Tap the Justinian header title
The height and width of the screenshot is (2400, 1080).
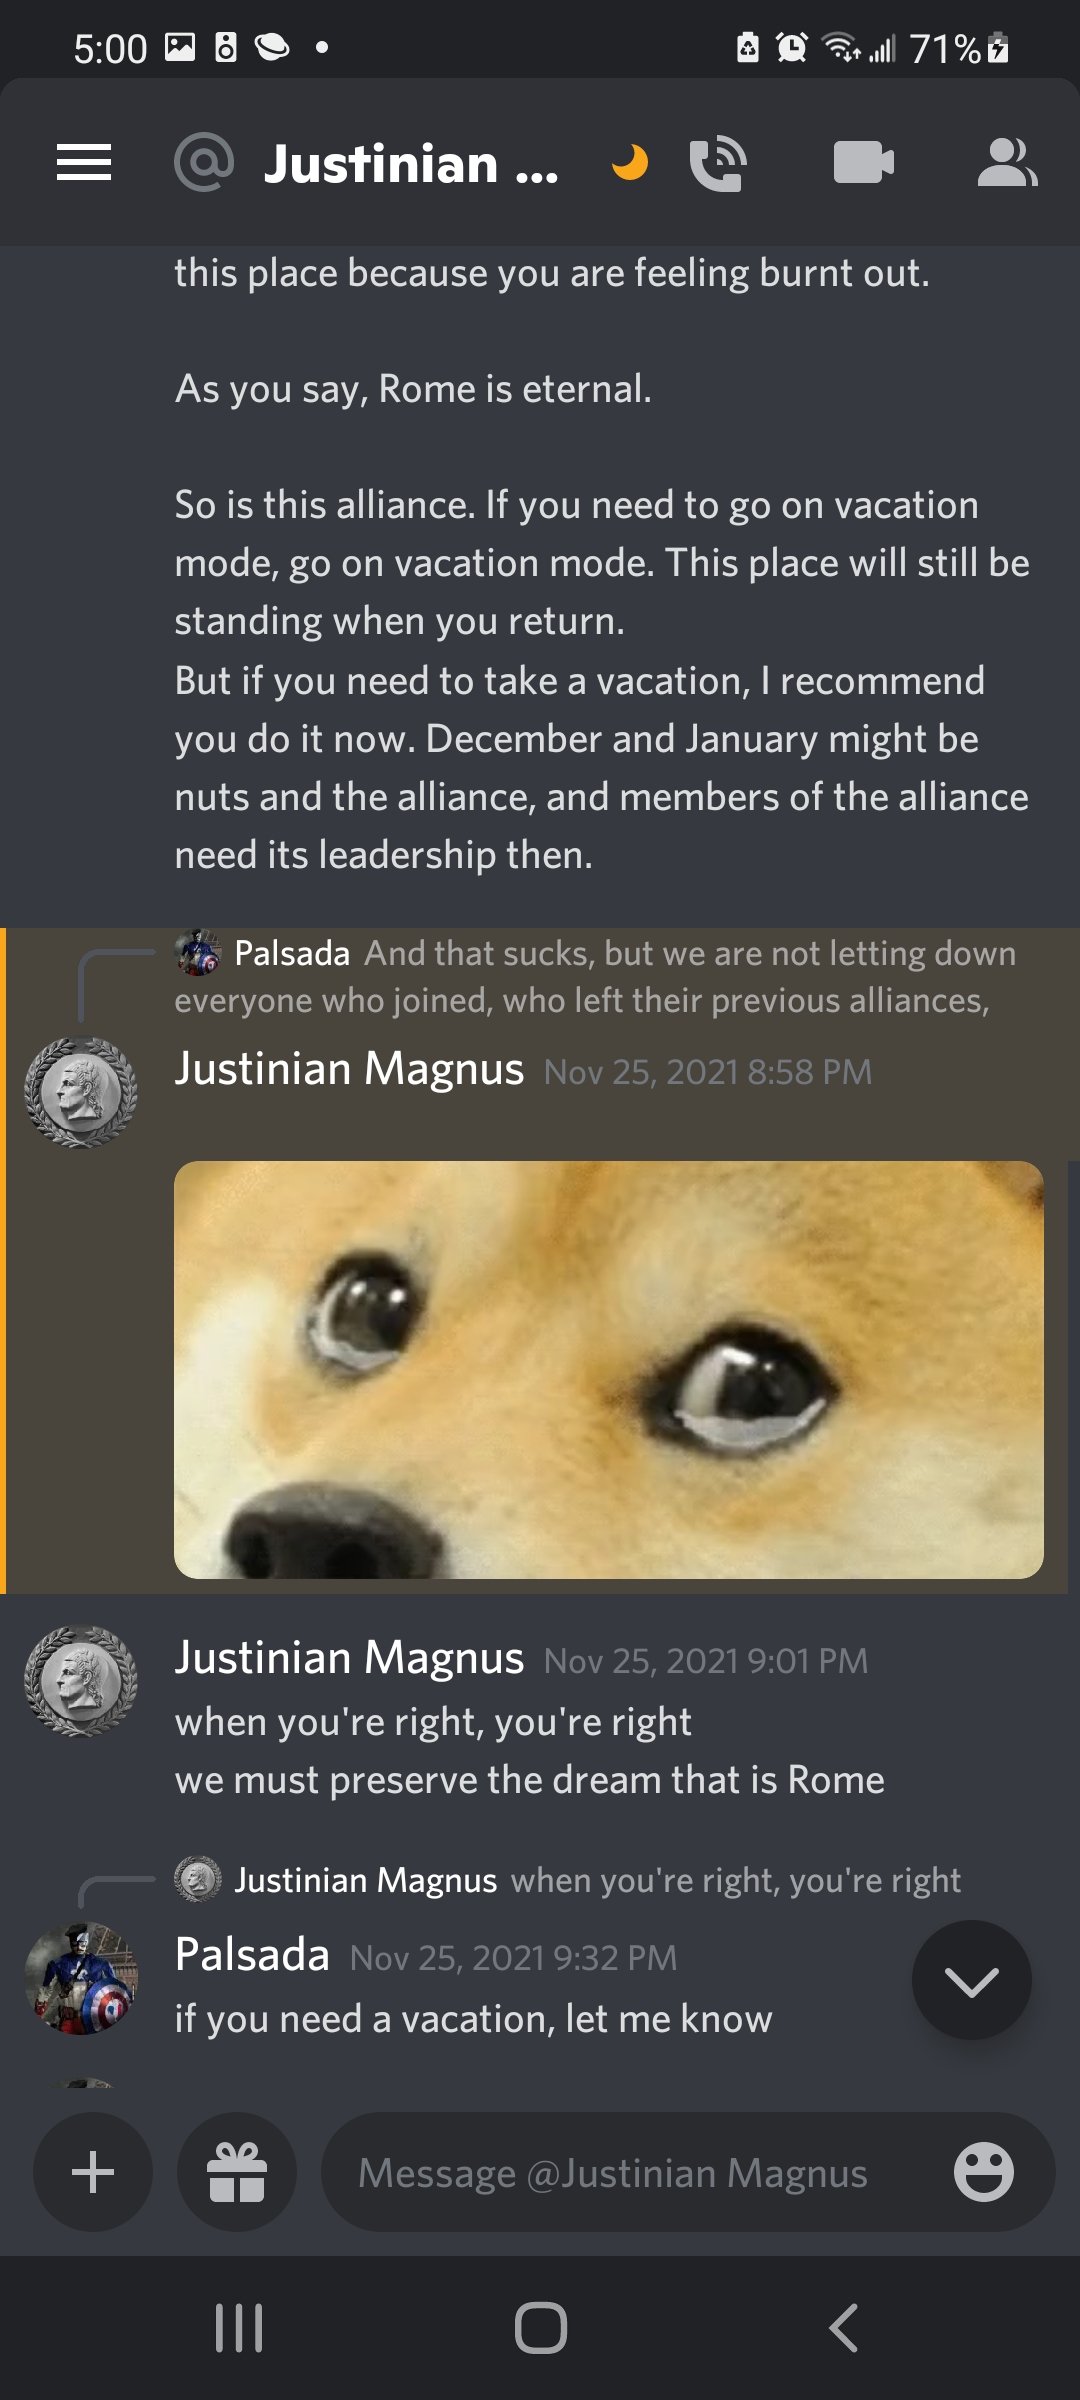coord(411,163)
